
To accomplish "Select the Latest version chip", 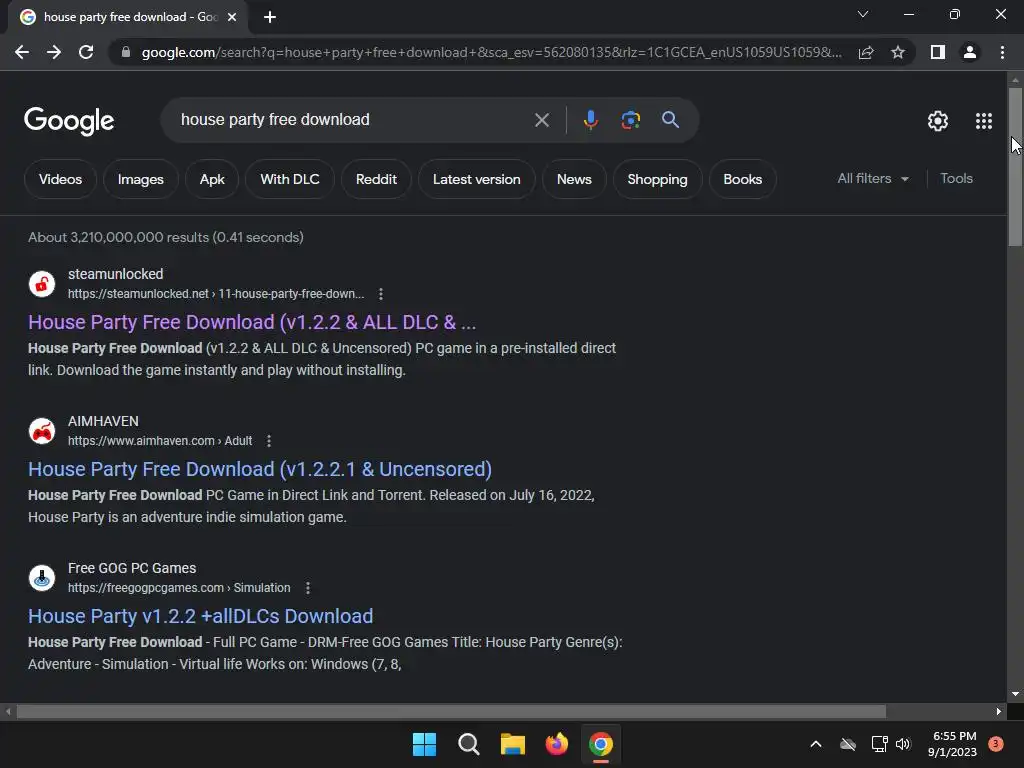I will coord(477,179).
